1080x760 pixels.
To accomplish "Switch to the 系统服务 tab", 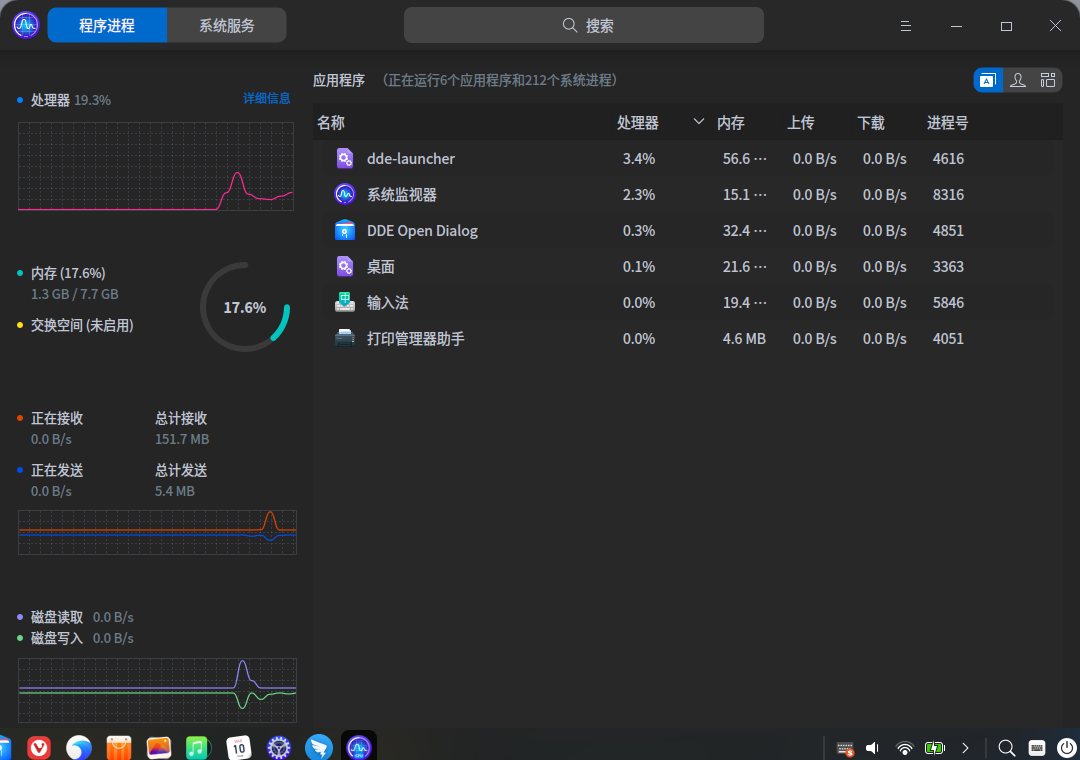I will pyautogui.click(x=227, y=24).
